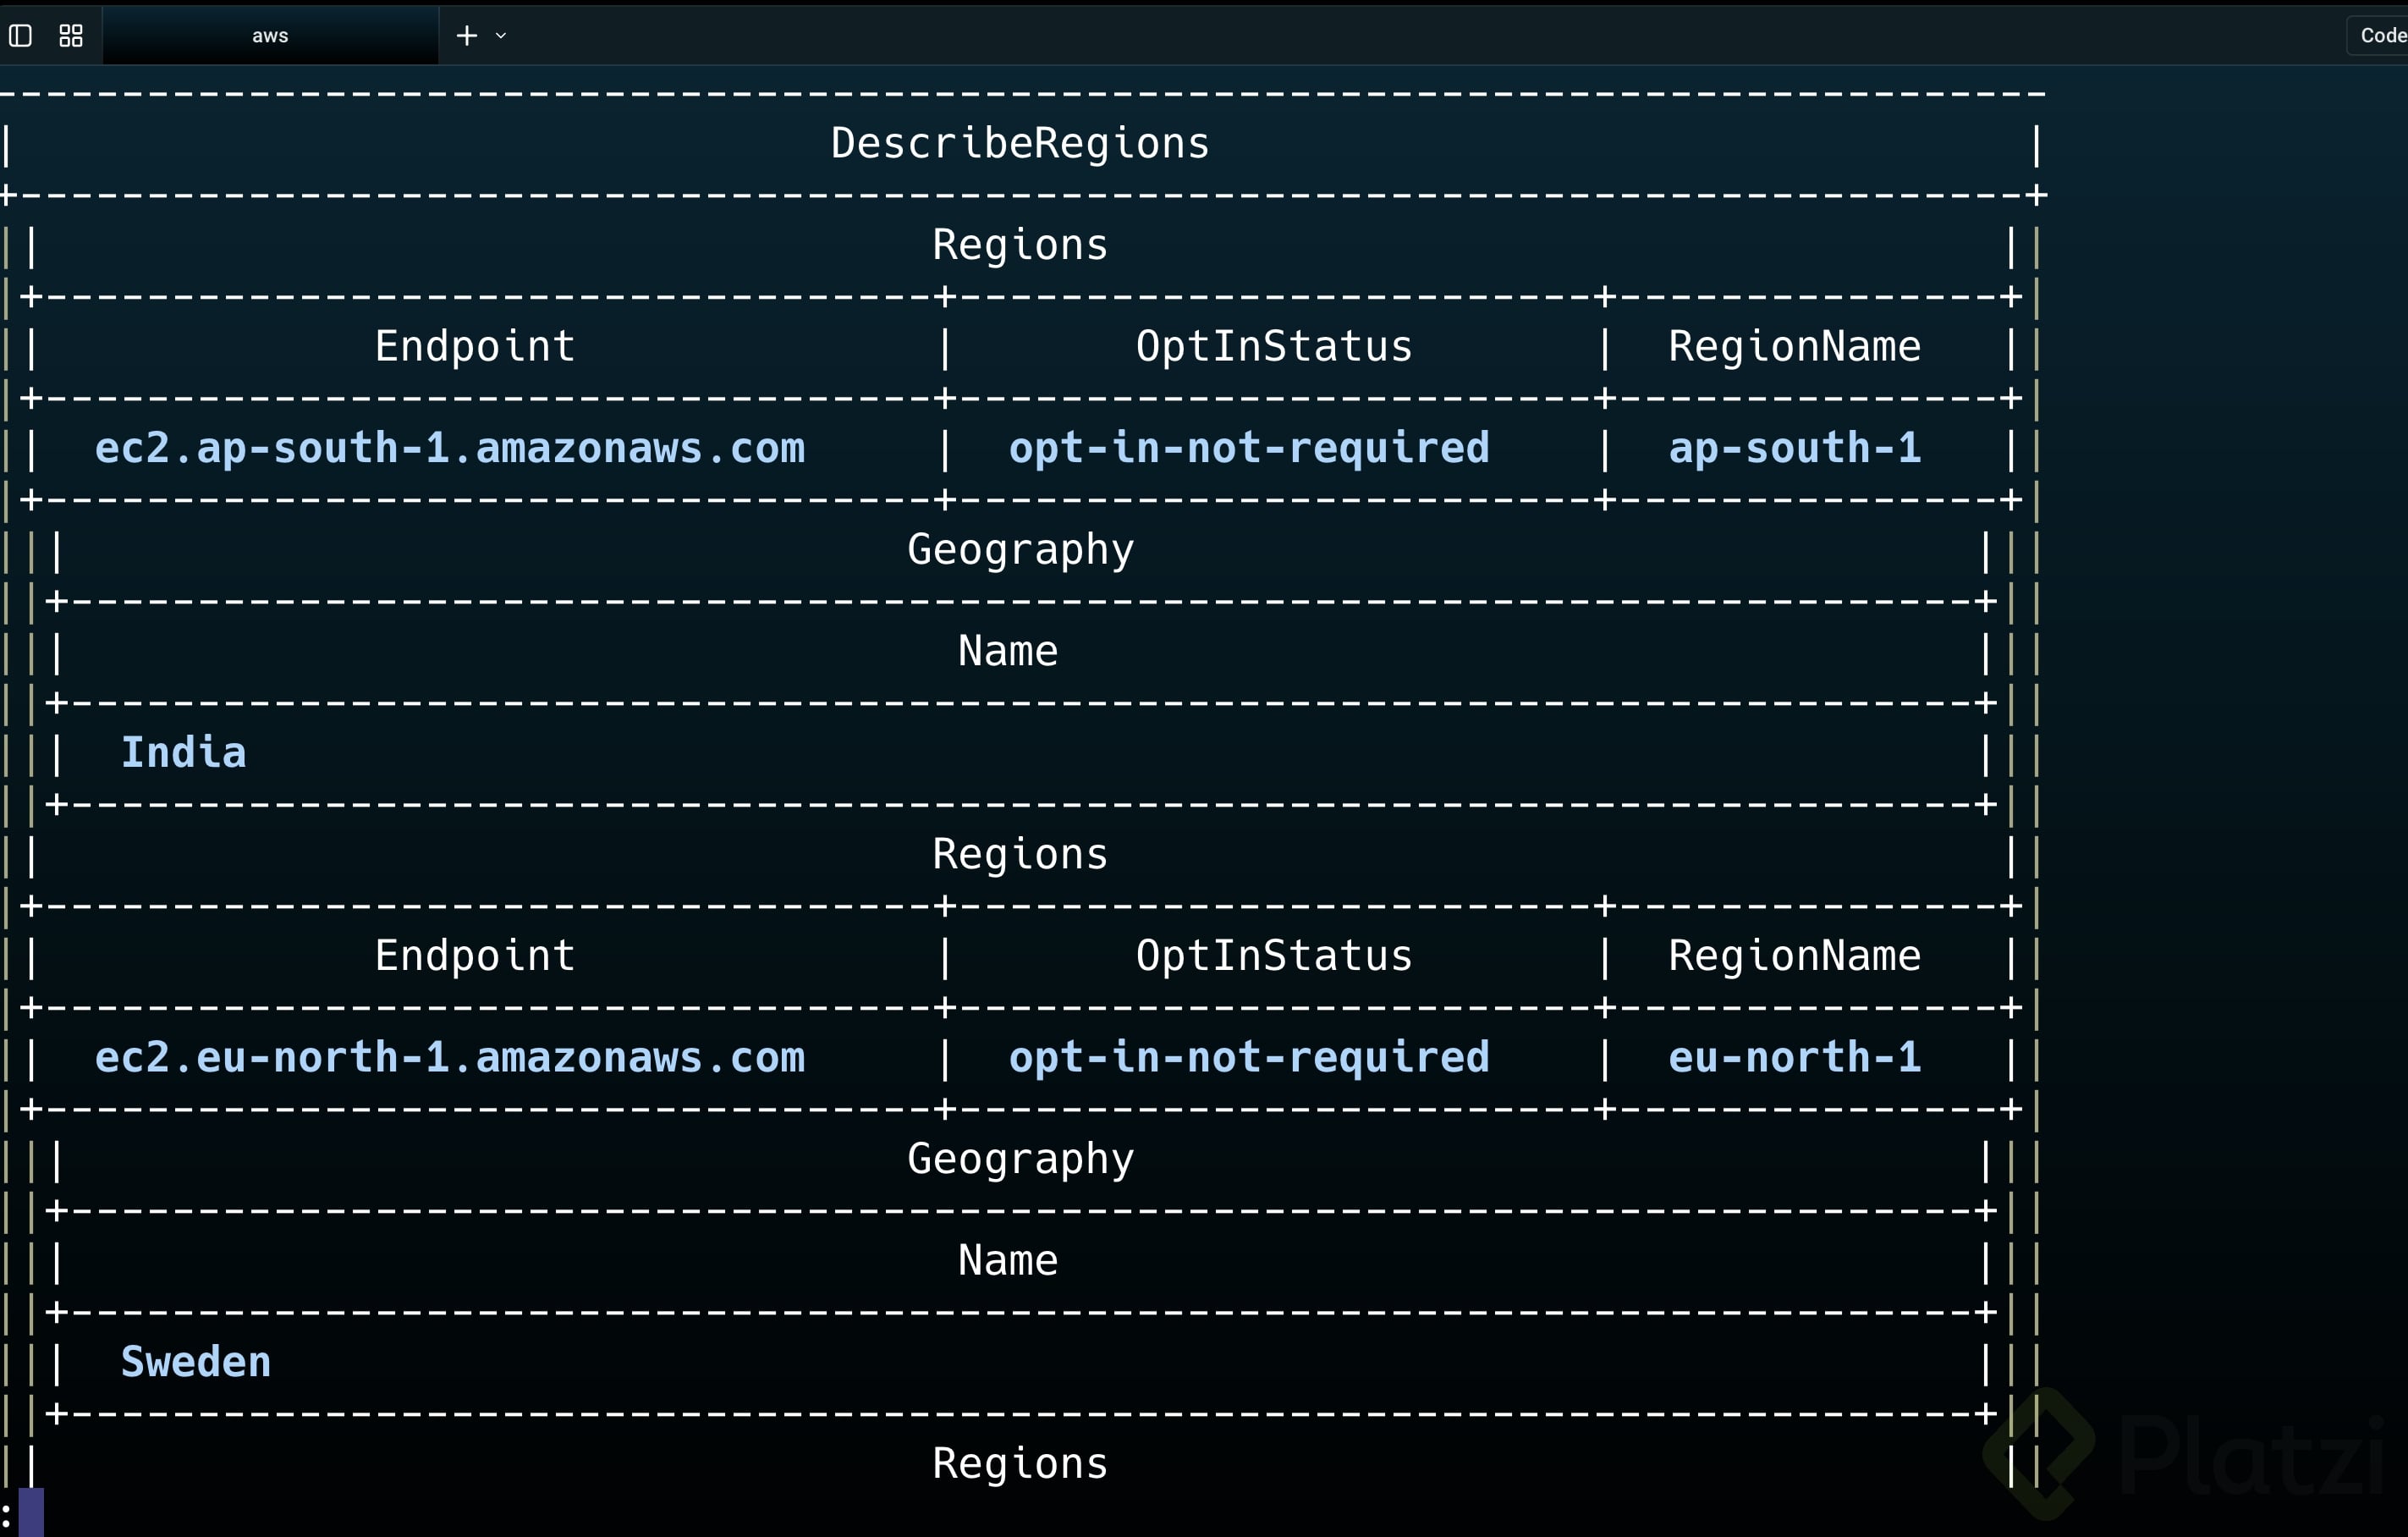Click the plus icon for new tab
Screen dimensions: 2408x1537
tap(466, 36)
